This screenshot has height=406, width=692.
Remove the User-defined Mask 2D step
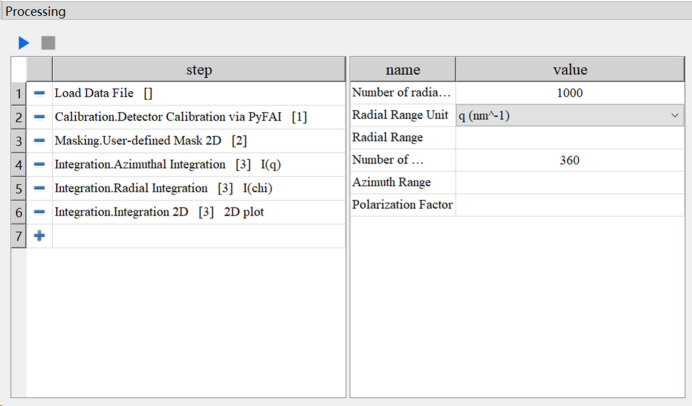point(39,141)
